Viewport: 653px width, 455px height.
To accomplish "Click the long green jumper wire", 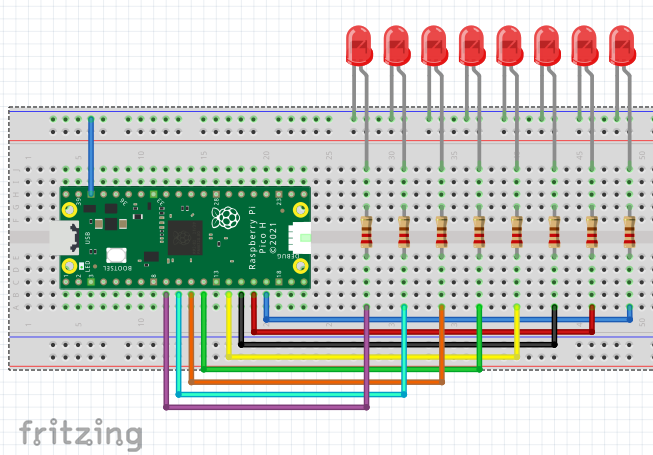I will [x=340, y=367].
